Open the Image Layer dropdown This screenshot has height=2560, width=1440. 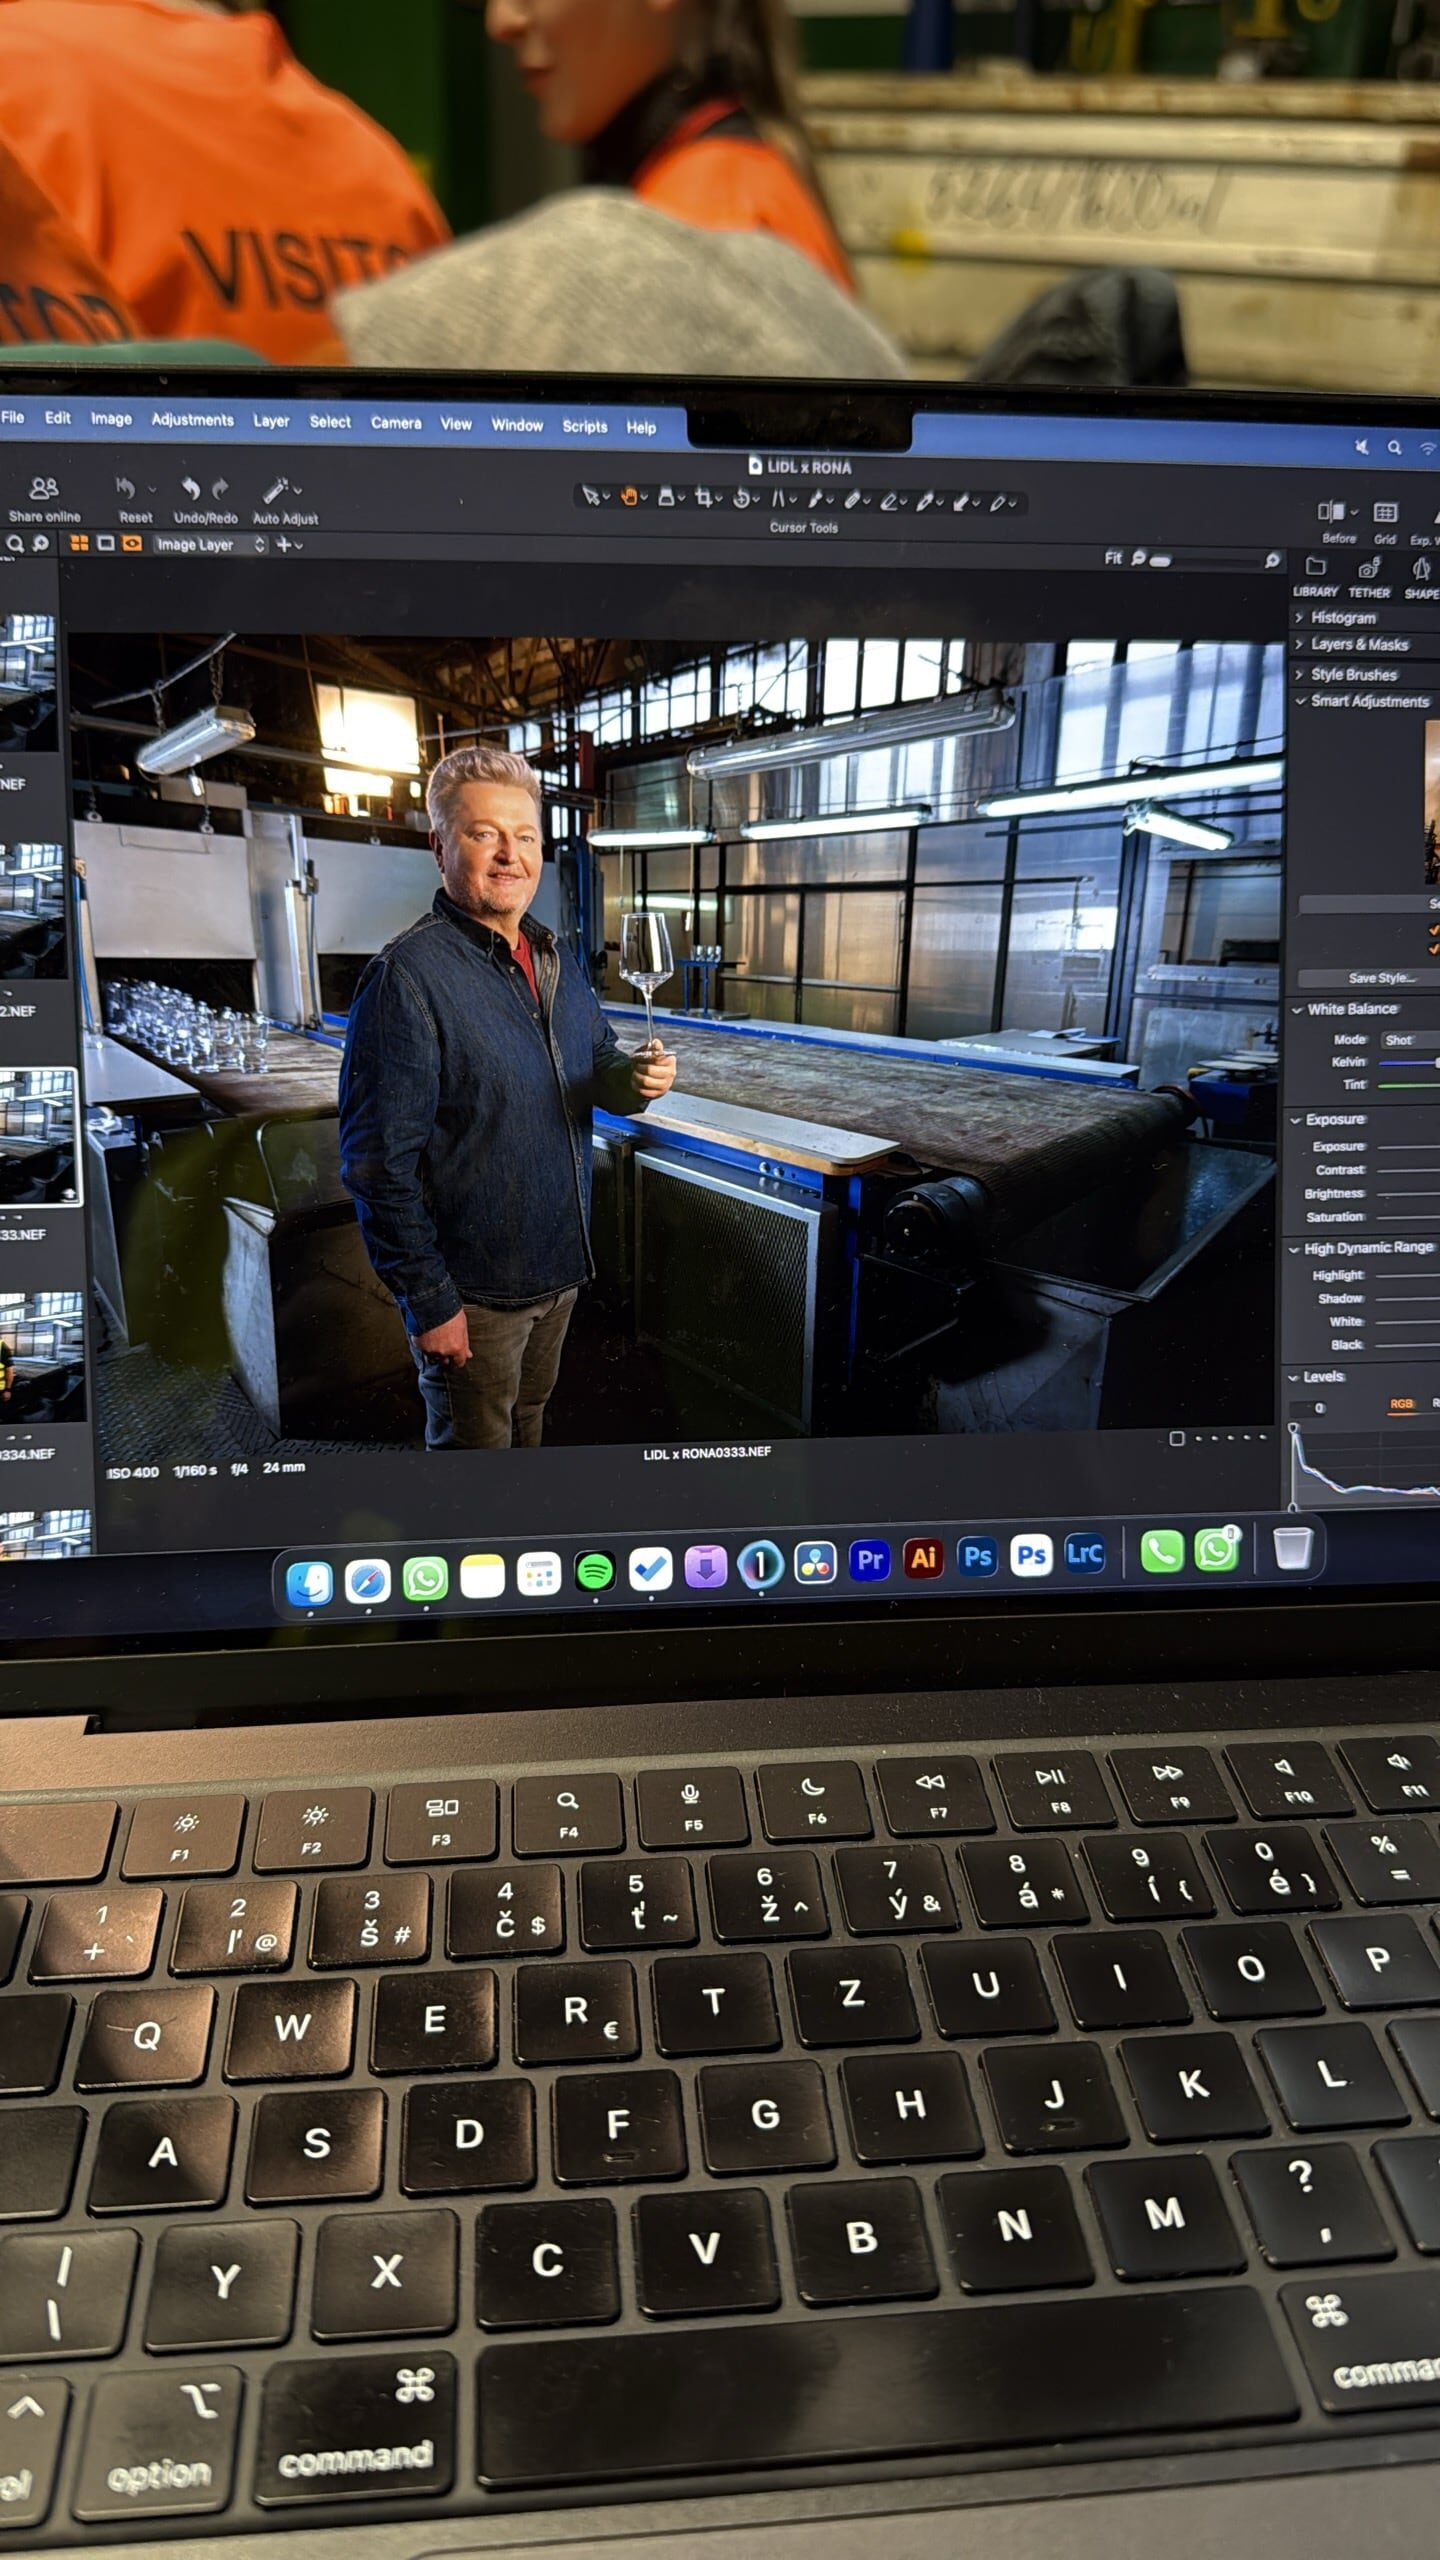(x=210, y=545)
